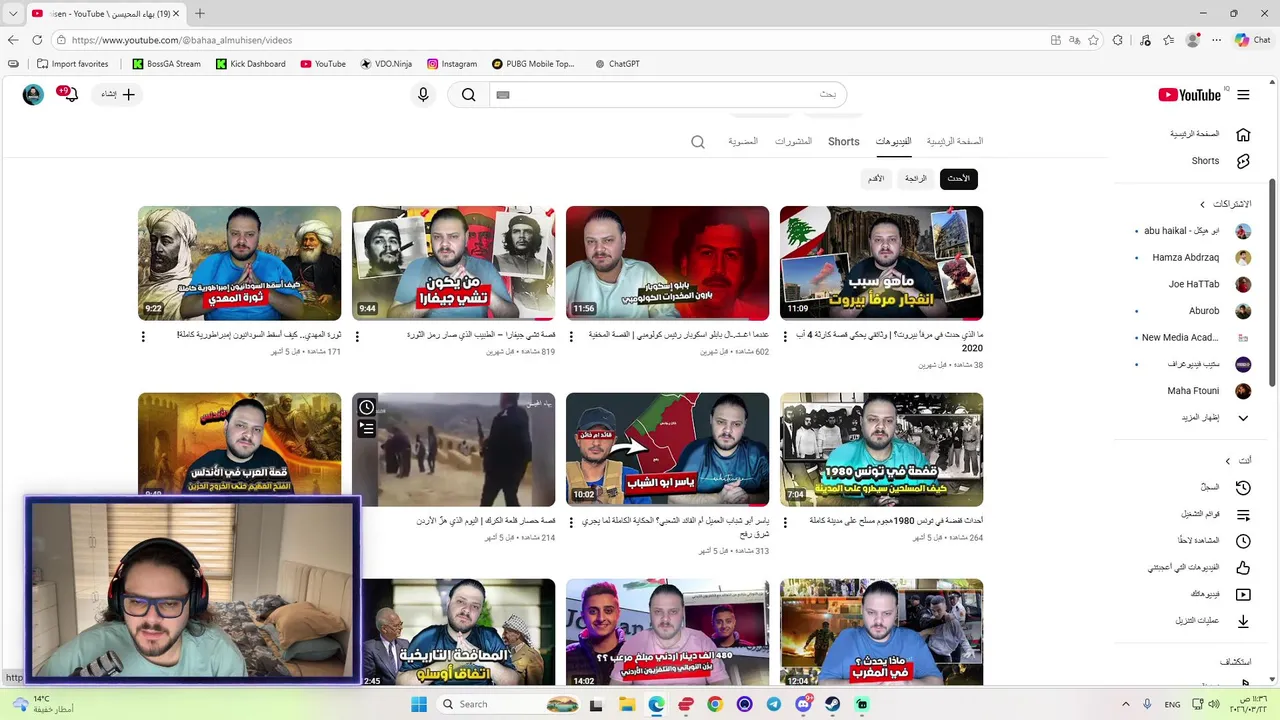1280x720 pixels.
Task: Open liked videos in the sidebar
Action: [x=1243, y=568]
